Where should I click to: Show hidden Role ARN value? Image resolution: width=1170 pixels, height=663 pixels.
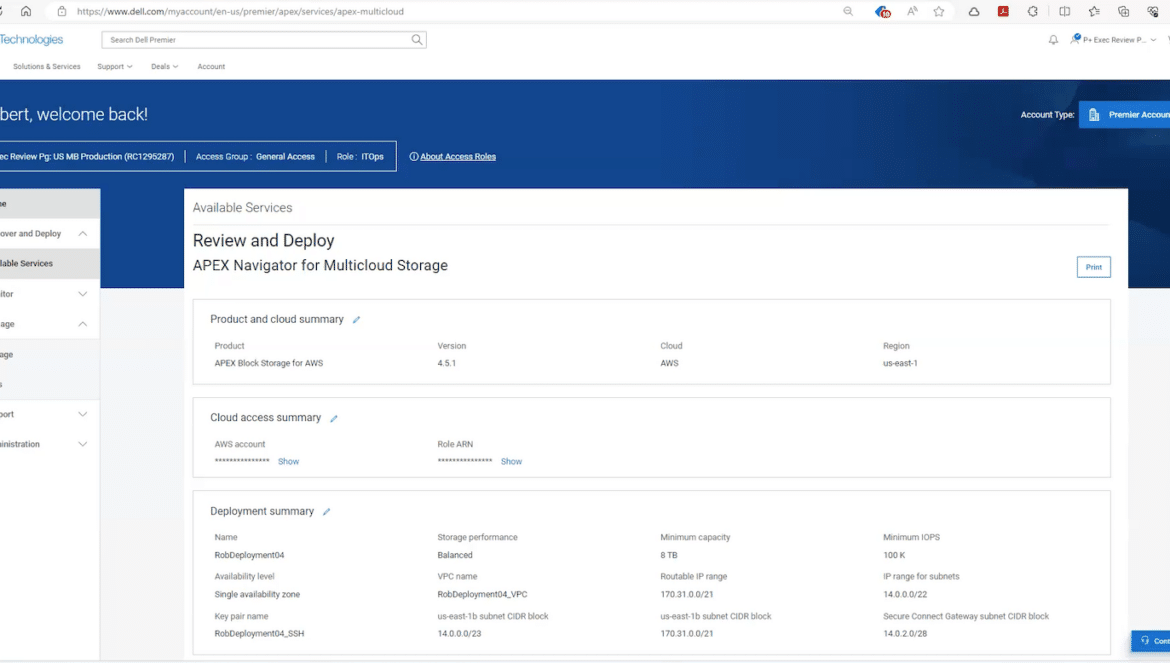click(x=511, y=462)
